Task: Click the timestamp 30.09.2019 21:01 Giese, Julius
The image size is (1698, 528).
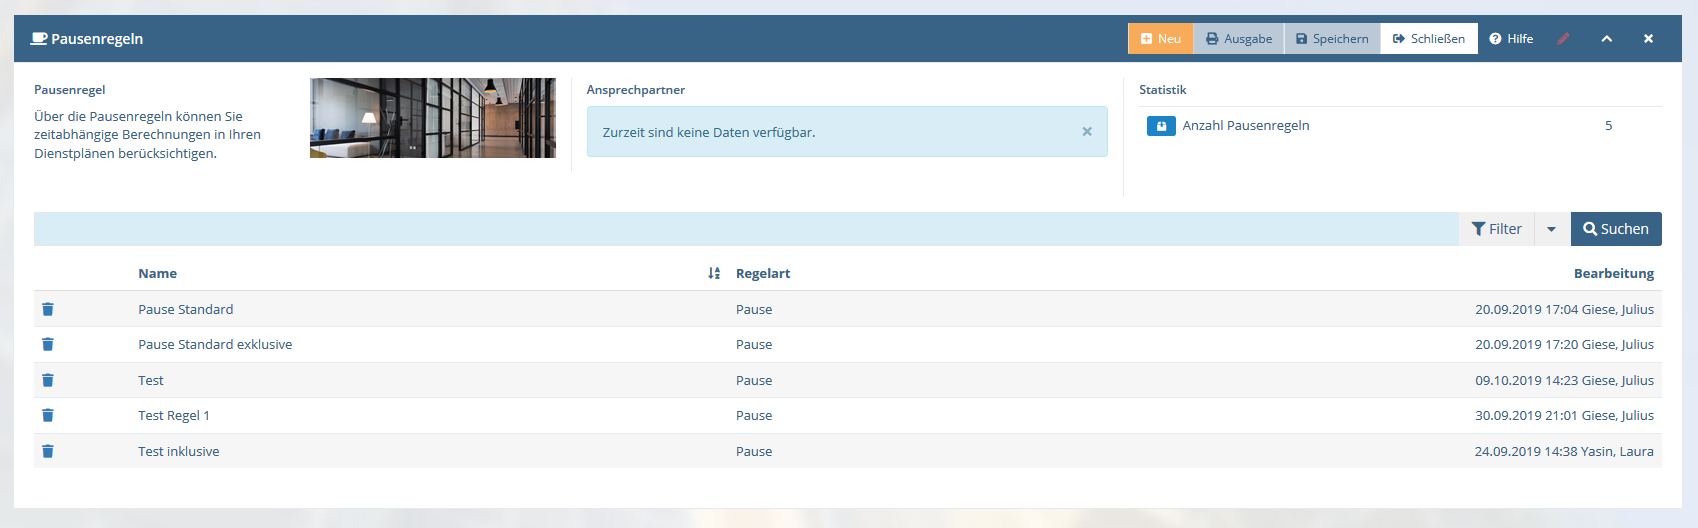Action: 1564,415
